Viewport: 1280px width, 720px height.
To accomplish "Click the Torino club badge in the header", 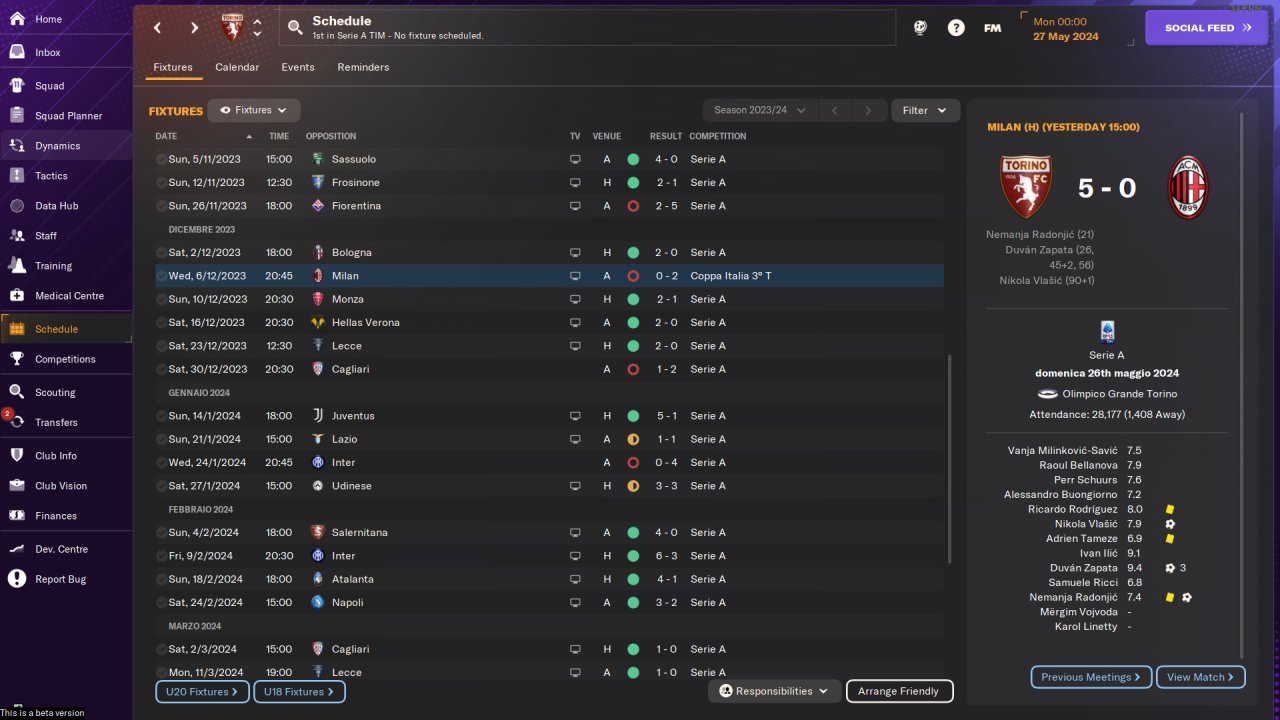I will click(232, 28).
